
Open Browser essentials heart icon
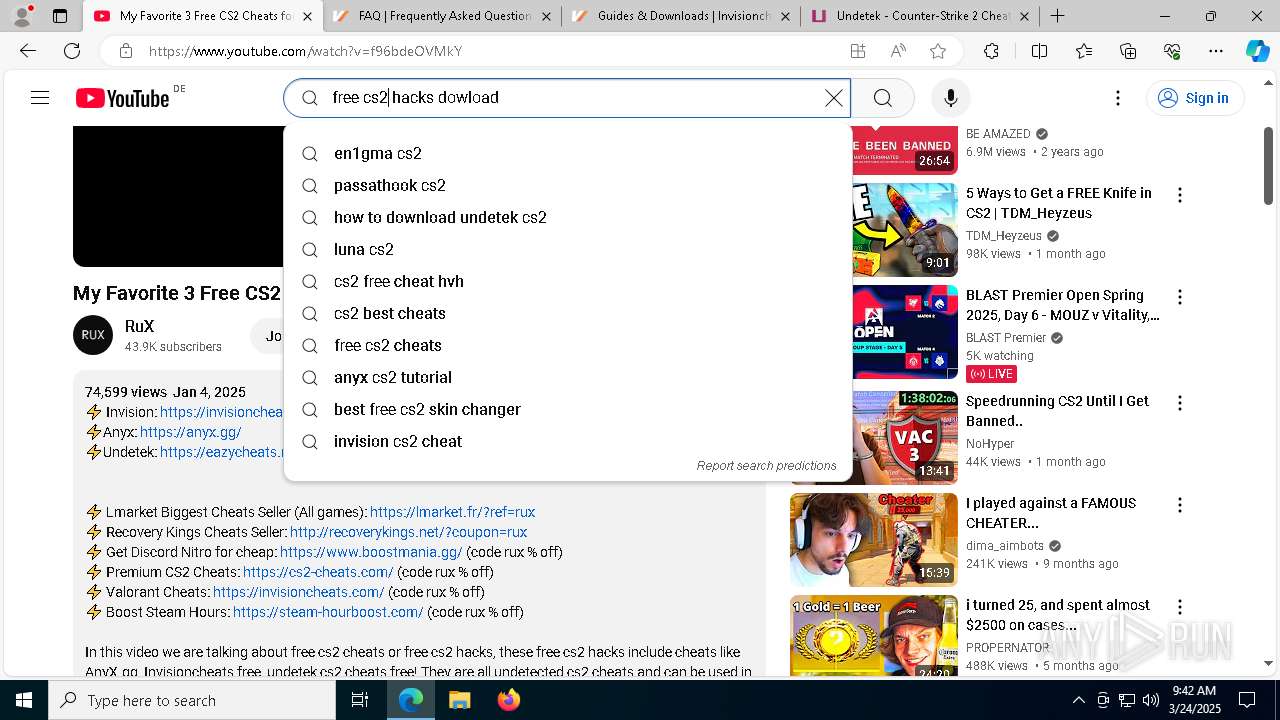[1172, 51]
